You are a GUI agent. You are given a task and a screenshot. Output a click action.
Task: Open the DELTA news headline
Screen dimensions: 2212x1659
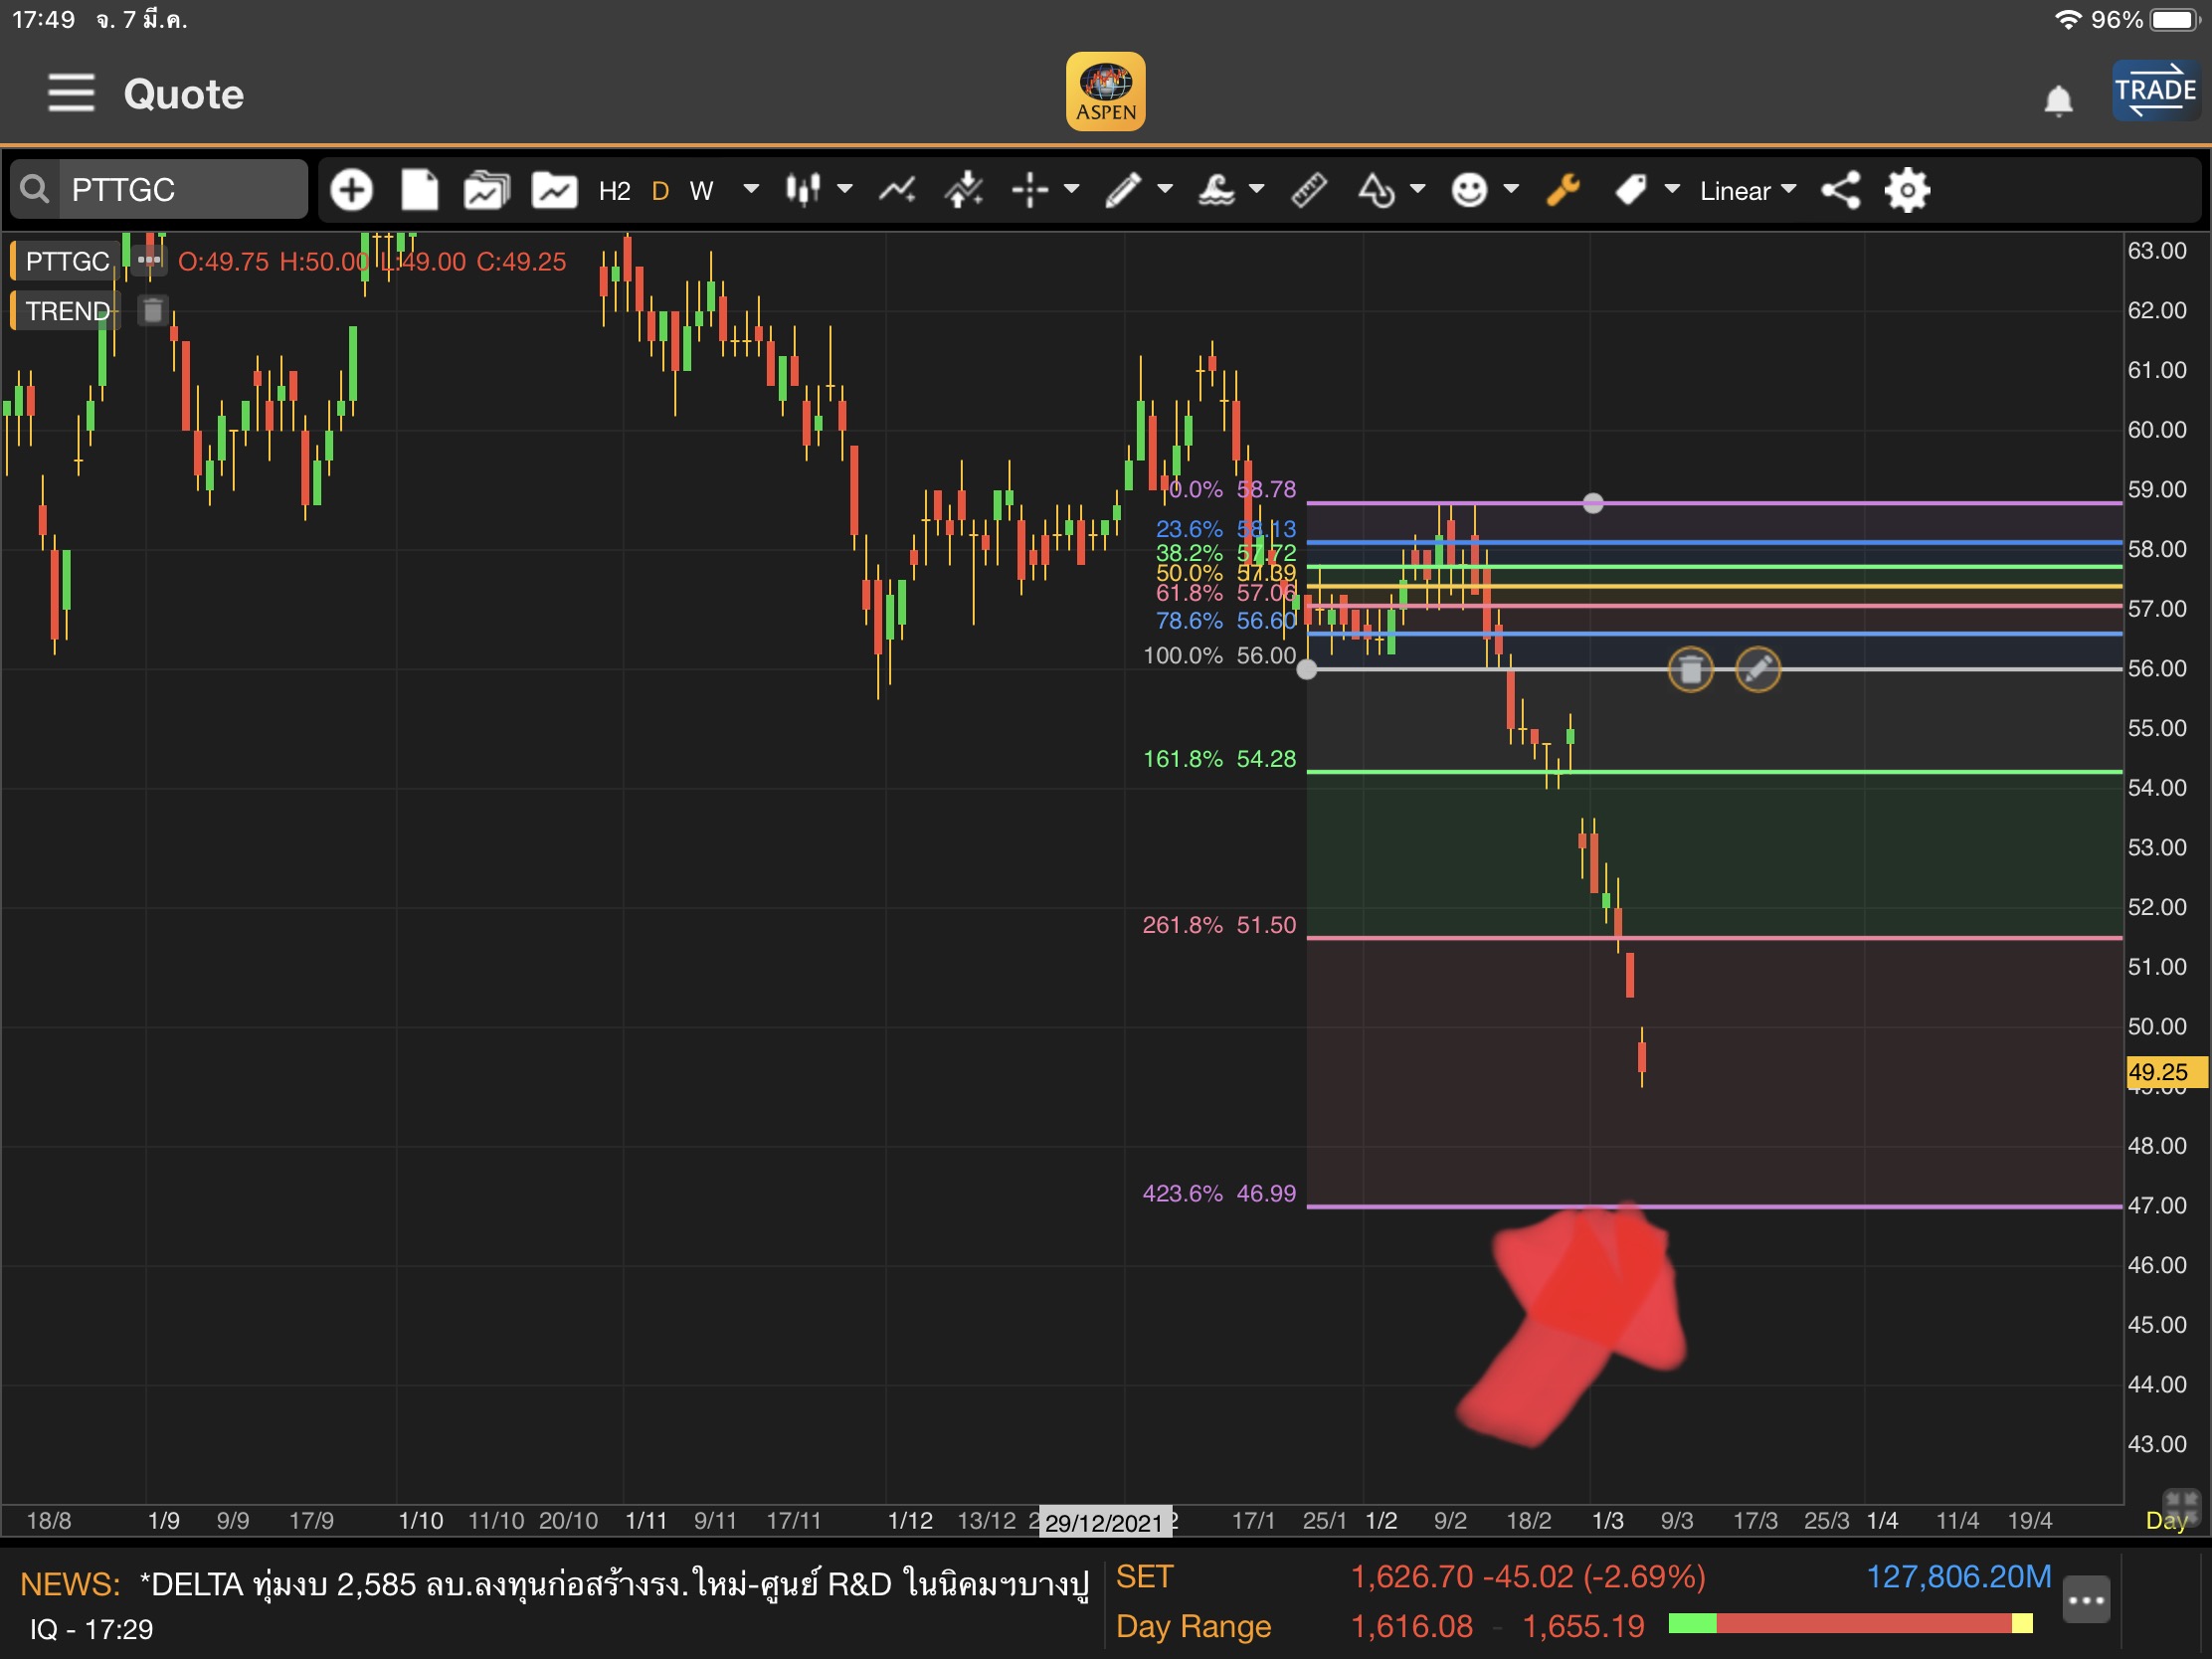coord(614,1584)
